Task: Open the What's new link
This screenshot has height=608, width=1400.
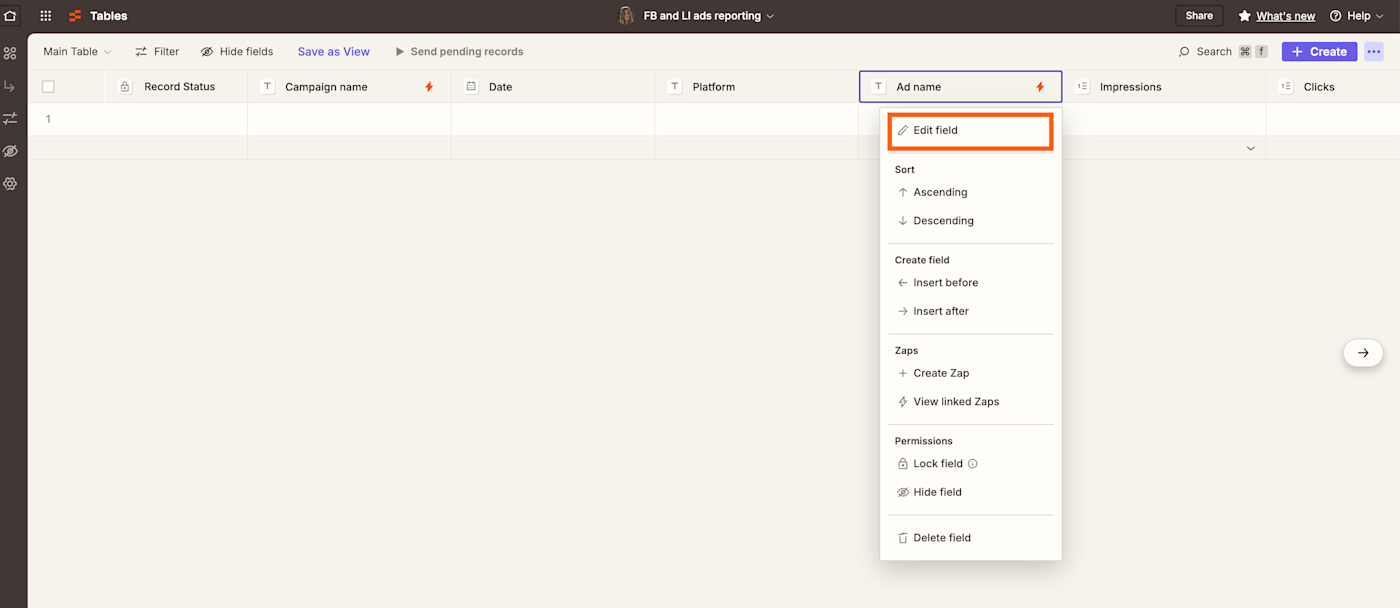Action: (1285, 16)
